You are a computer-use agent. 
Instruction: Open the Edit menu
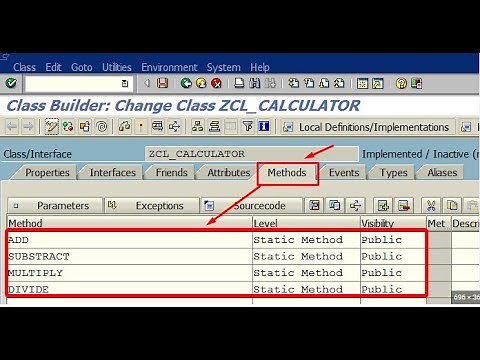click(x=53, y=67)
